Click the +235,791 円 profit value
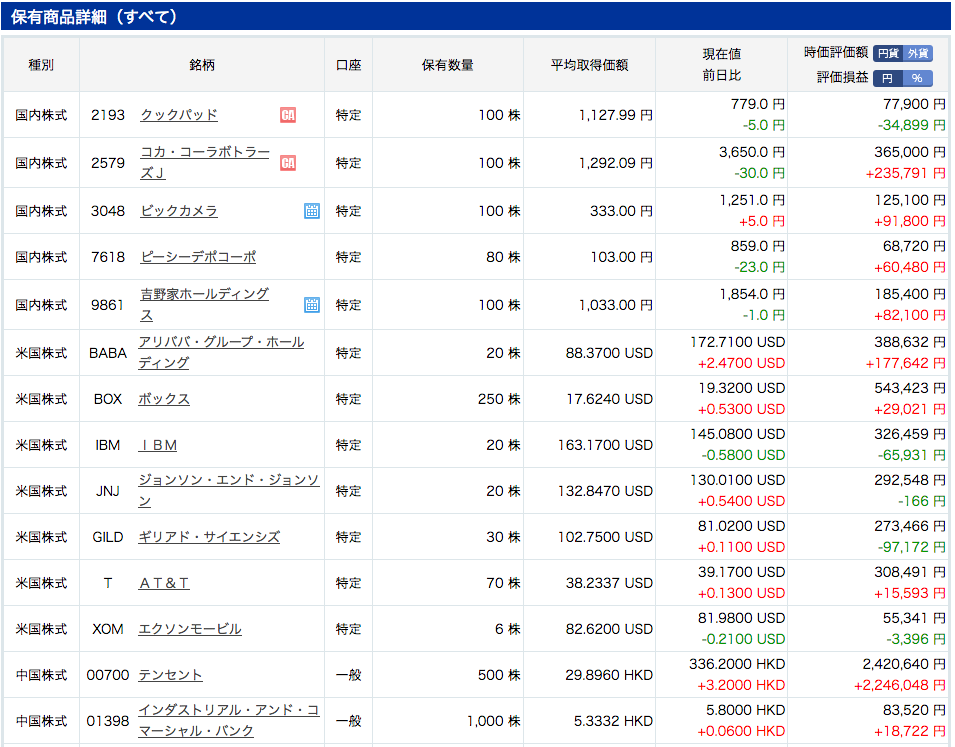Viewport: 955px width, 747px height. coord(906,174)
